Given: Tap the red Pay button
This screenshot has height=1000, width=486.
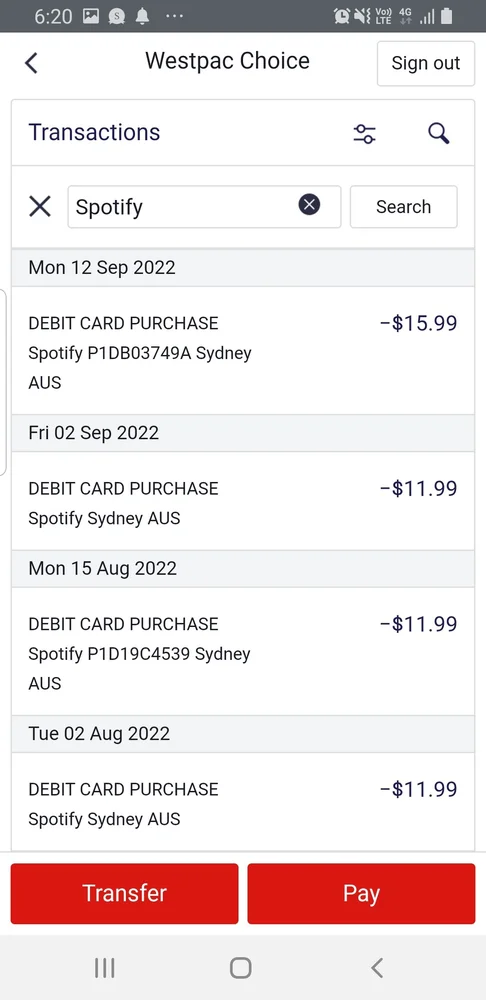Looking at the screenshot, I should 362,893.
